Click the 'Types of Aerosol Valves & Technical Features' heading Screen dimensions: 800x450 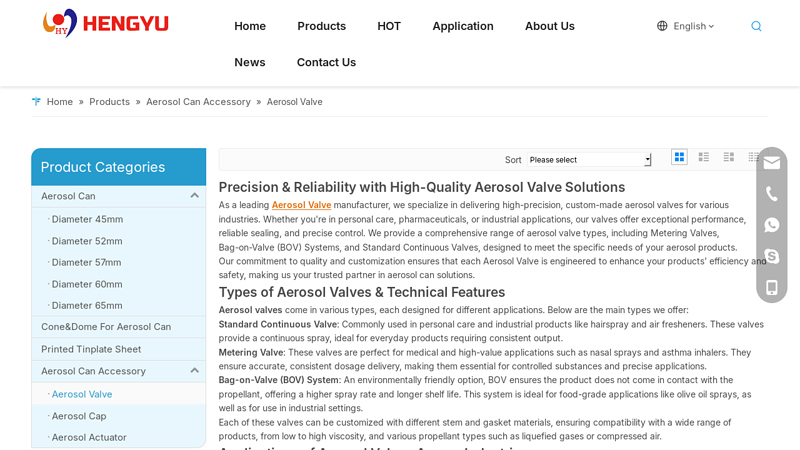point(362,292)
